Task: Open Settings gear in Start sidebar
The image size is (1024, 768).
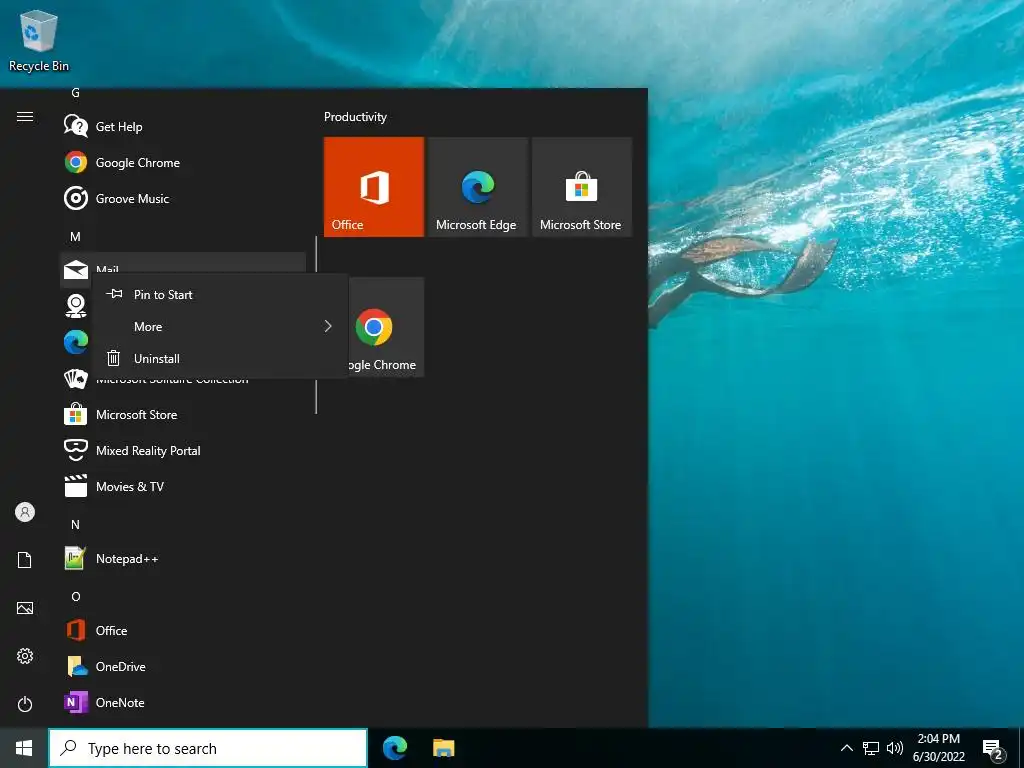Action: pyautogui.click(x=25, y=656)
